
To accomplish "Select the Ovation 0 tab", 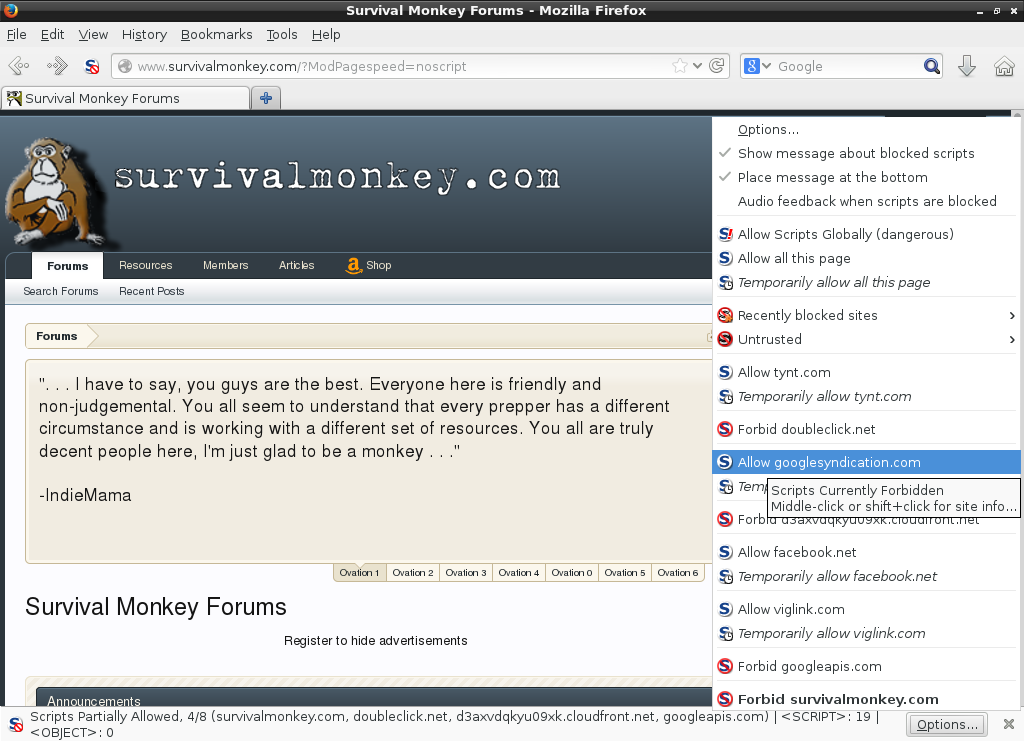I will click(x=571, y=573).
